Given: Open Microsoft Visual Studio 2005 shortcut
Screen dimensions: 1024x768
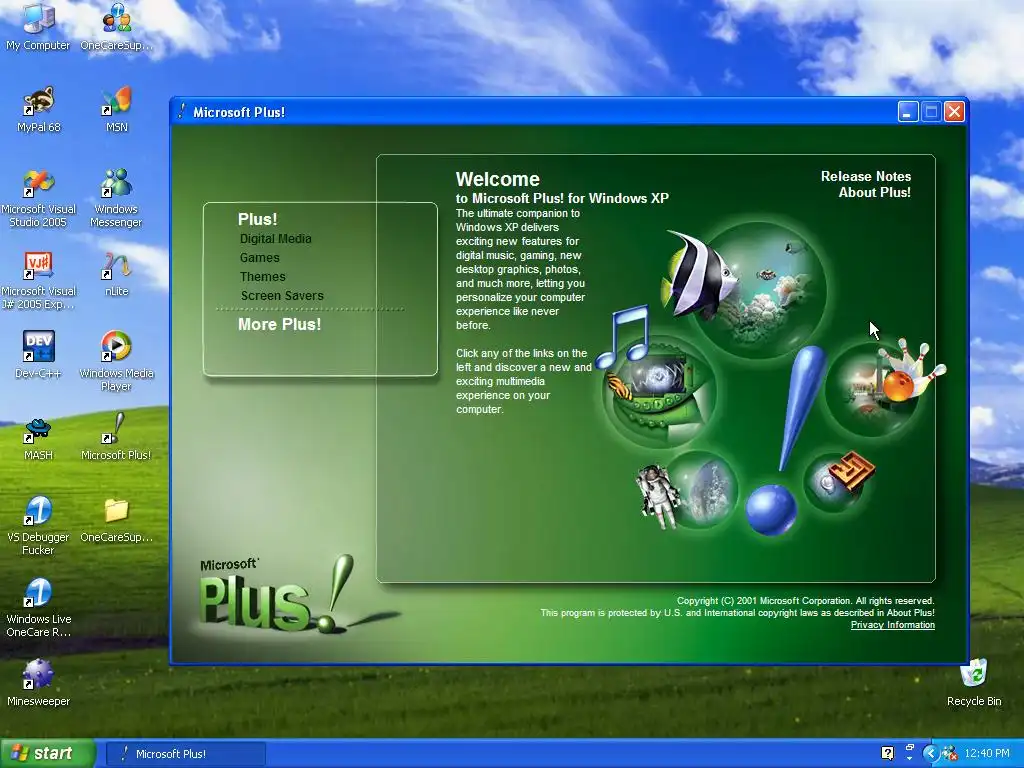Looking at the screenshot, I should 39,198.
